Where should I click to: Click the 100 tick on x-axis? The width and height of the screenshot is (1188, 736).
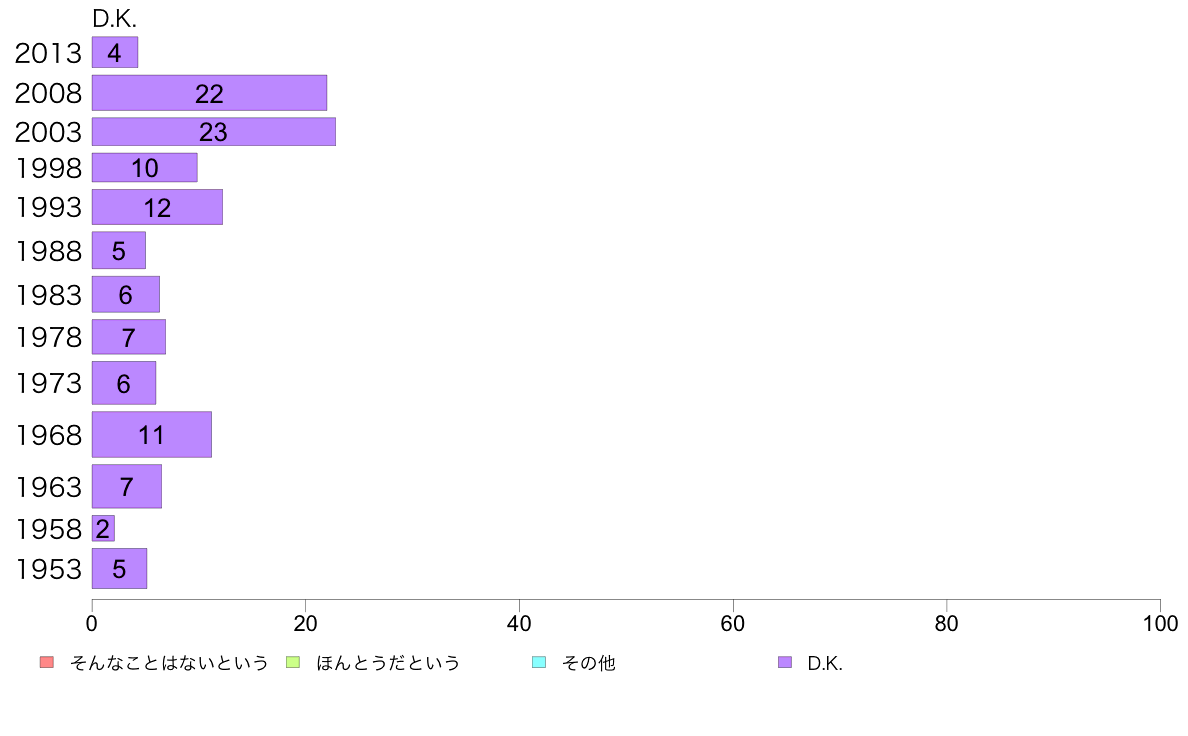click(x=1160, y=624)
